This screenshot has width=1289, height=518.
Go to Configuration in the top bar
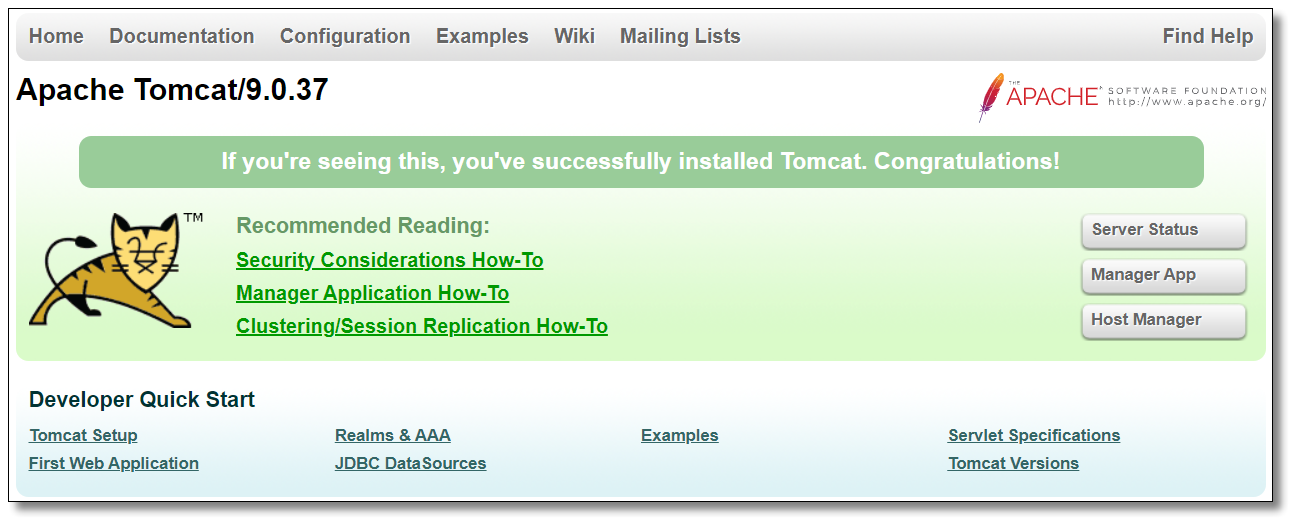[x=345, y=36]
